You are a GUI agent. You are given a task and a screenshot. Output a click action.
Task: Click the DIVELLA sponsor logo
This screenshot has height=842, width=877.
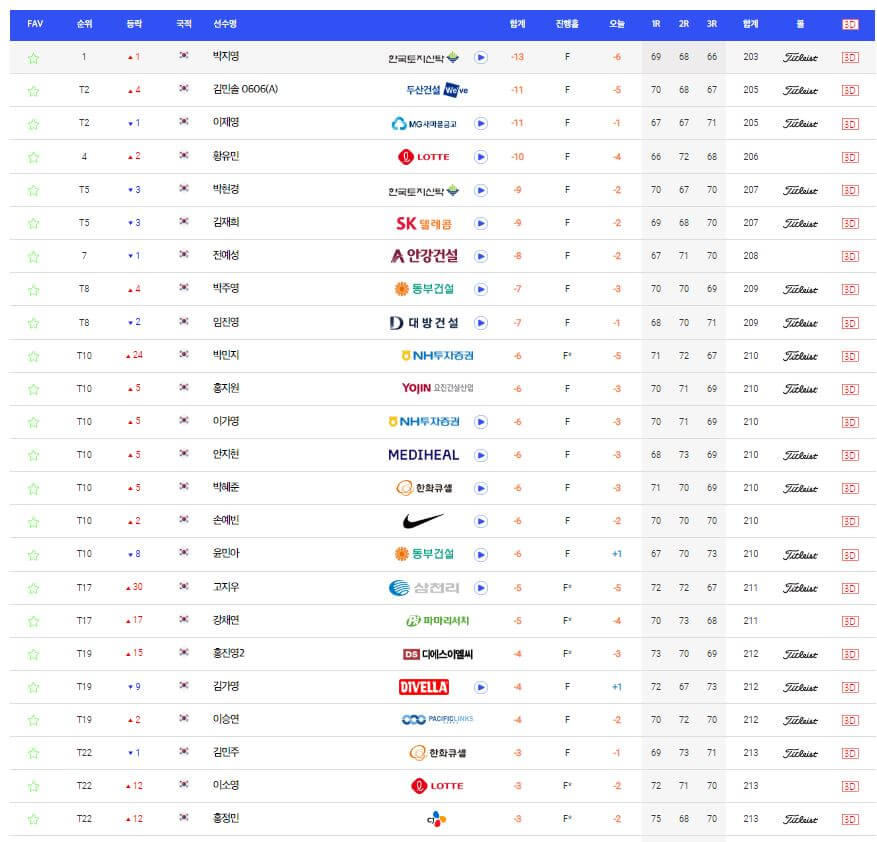click(424, 687)
